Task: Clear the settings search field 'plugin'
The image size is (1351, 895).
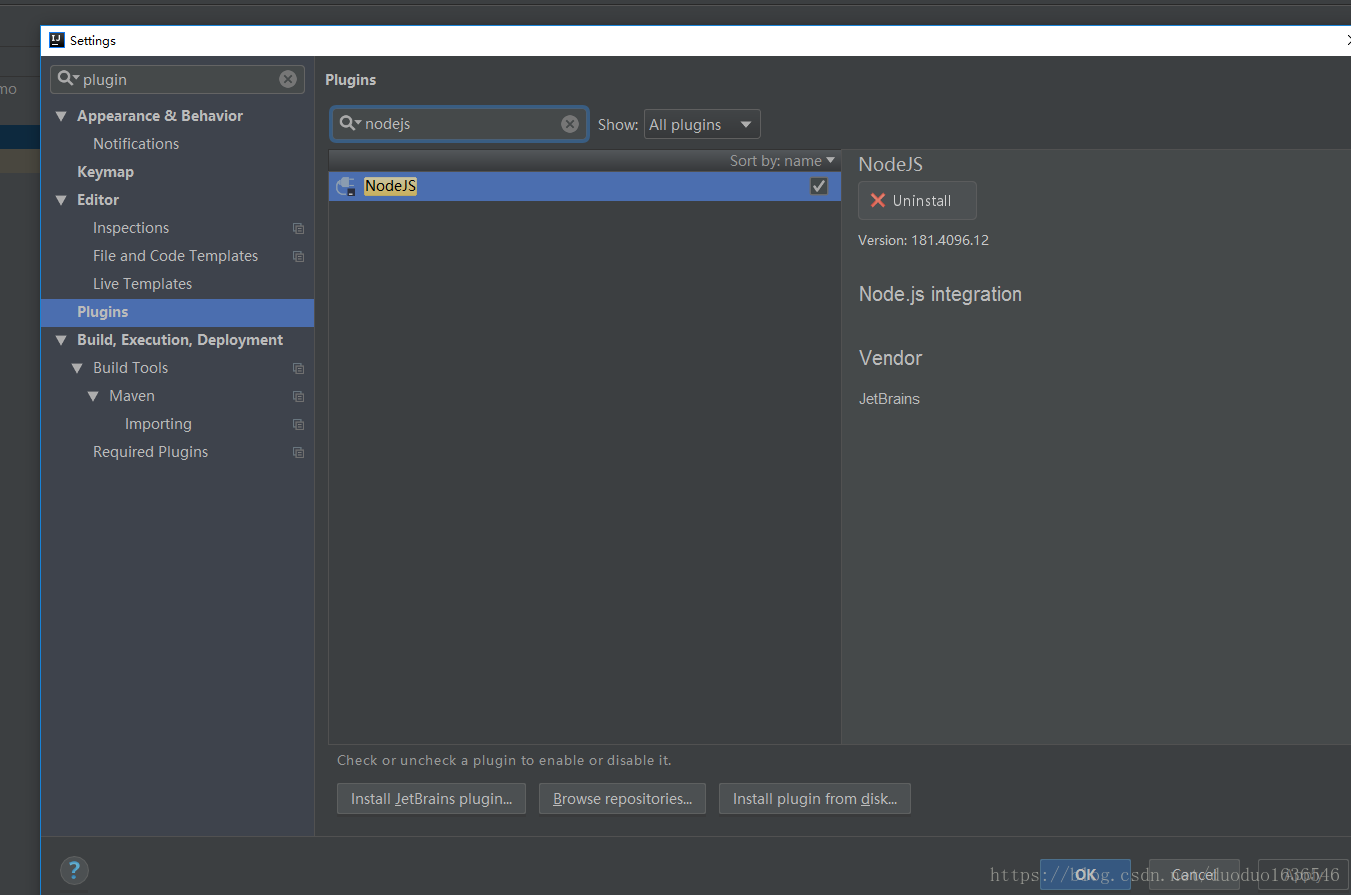Action: [288, 79]
